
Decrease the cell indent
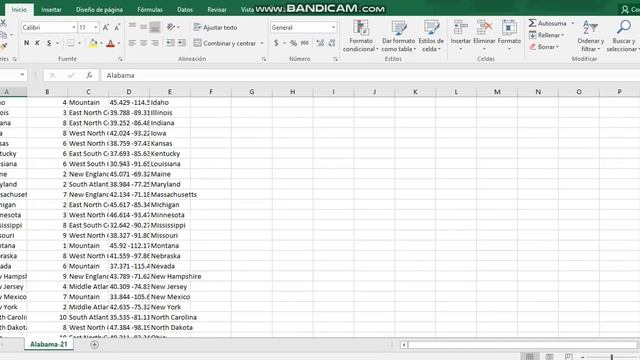coord(170,43)
